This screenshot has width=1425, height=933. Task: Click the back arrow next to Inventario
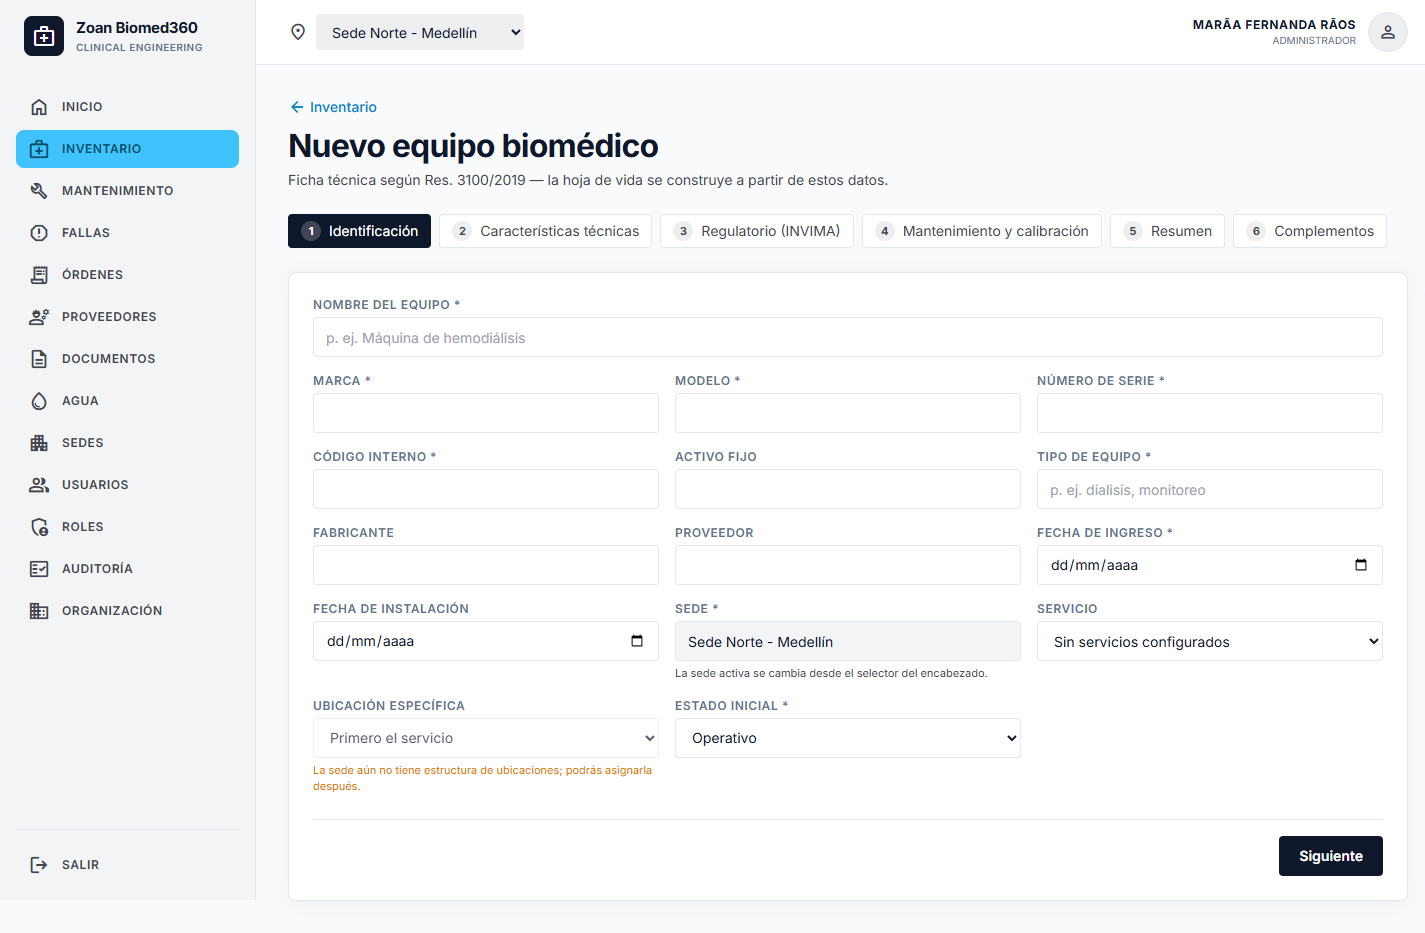tap(297, 107)
